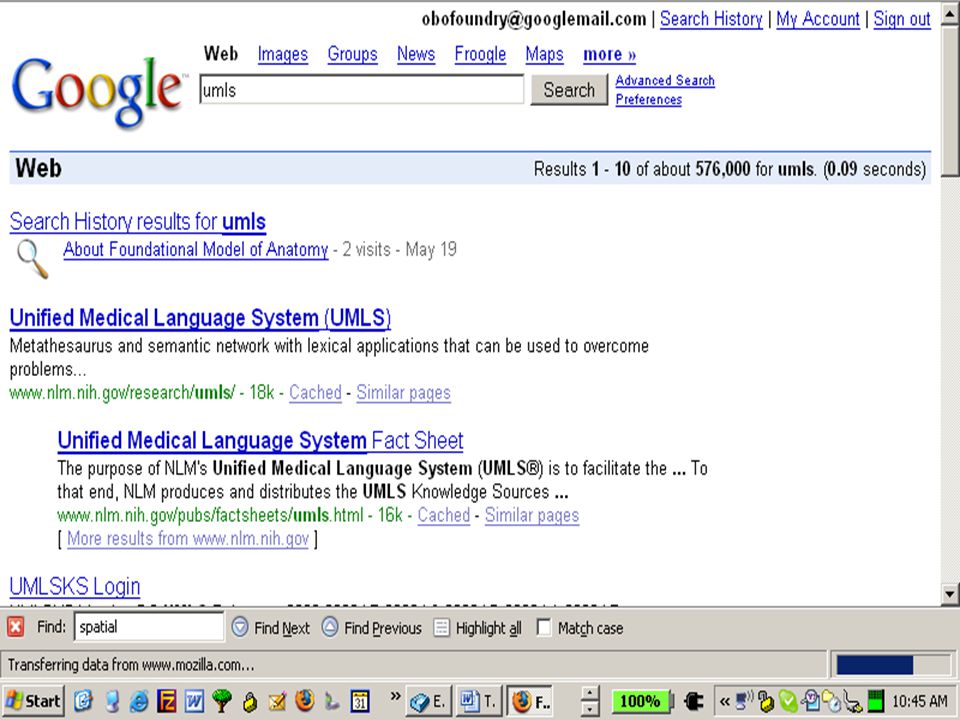
Task: Open the My Account link
Action: (818, 19)
